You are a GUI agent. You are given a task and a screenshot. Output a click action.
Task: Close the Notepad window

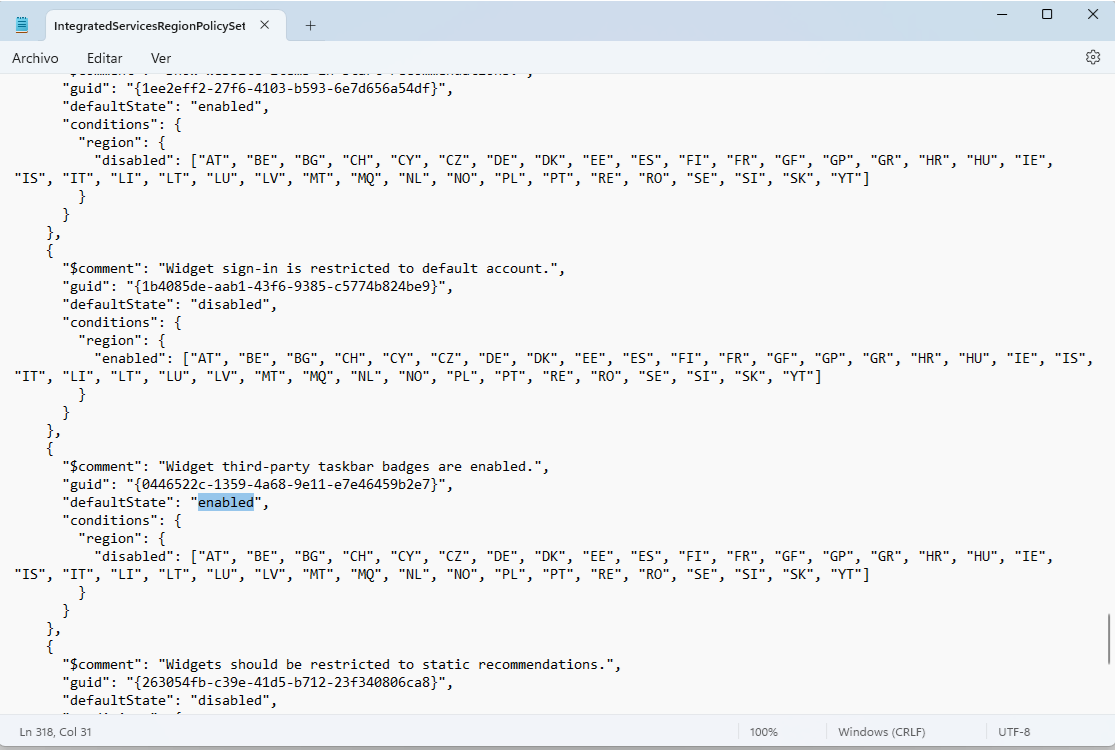tap(1093, 14)
